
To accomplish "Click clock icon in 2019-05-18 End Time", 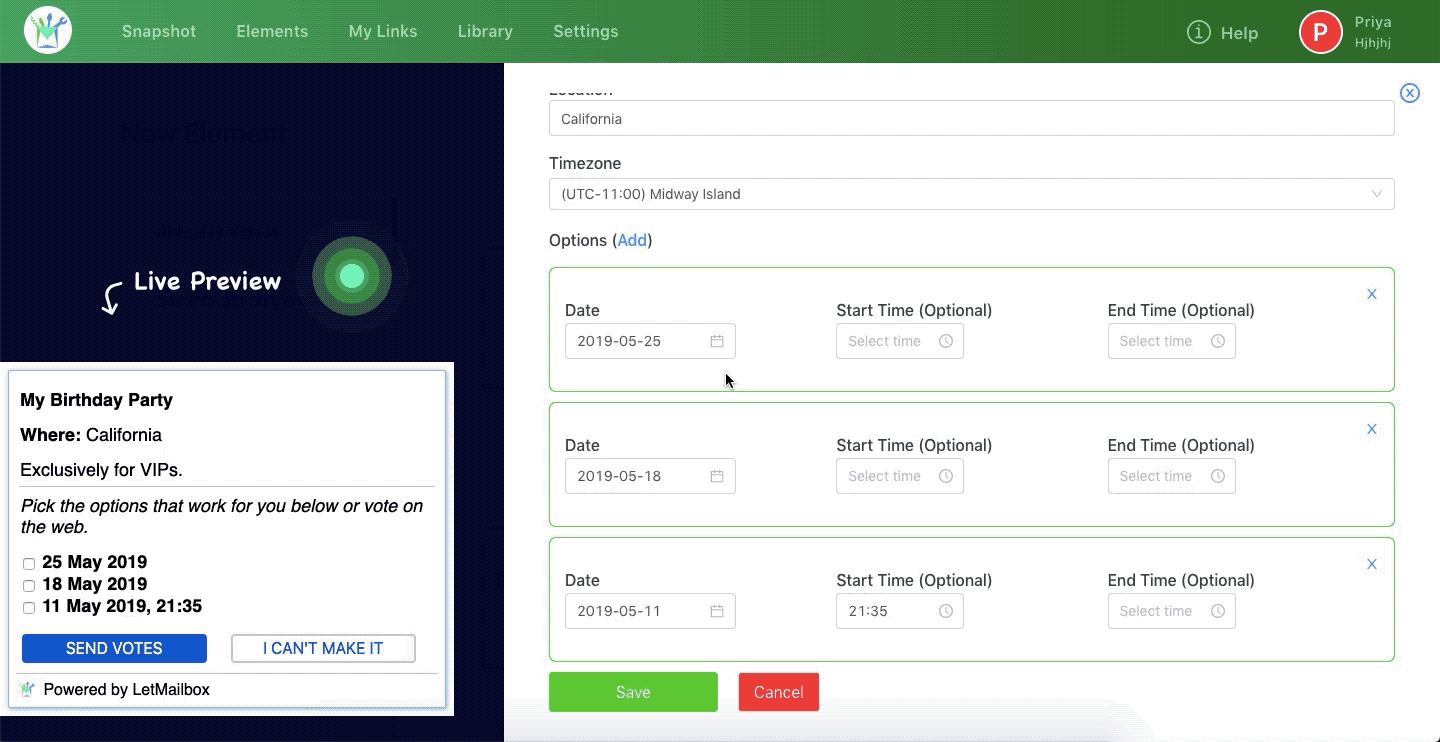I will [x=1218, y=476].
